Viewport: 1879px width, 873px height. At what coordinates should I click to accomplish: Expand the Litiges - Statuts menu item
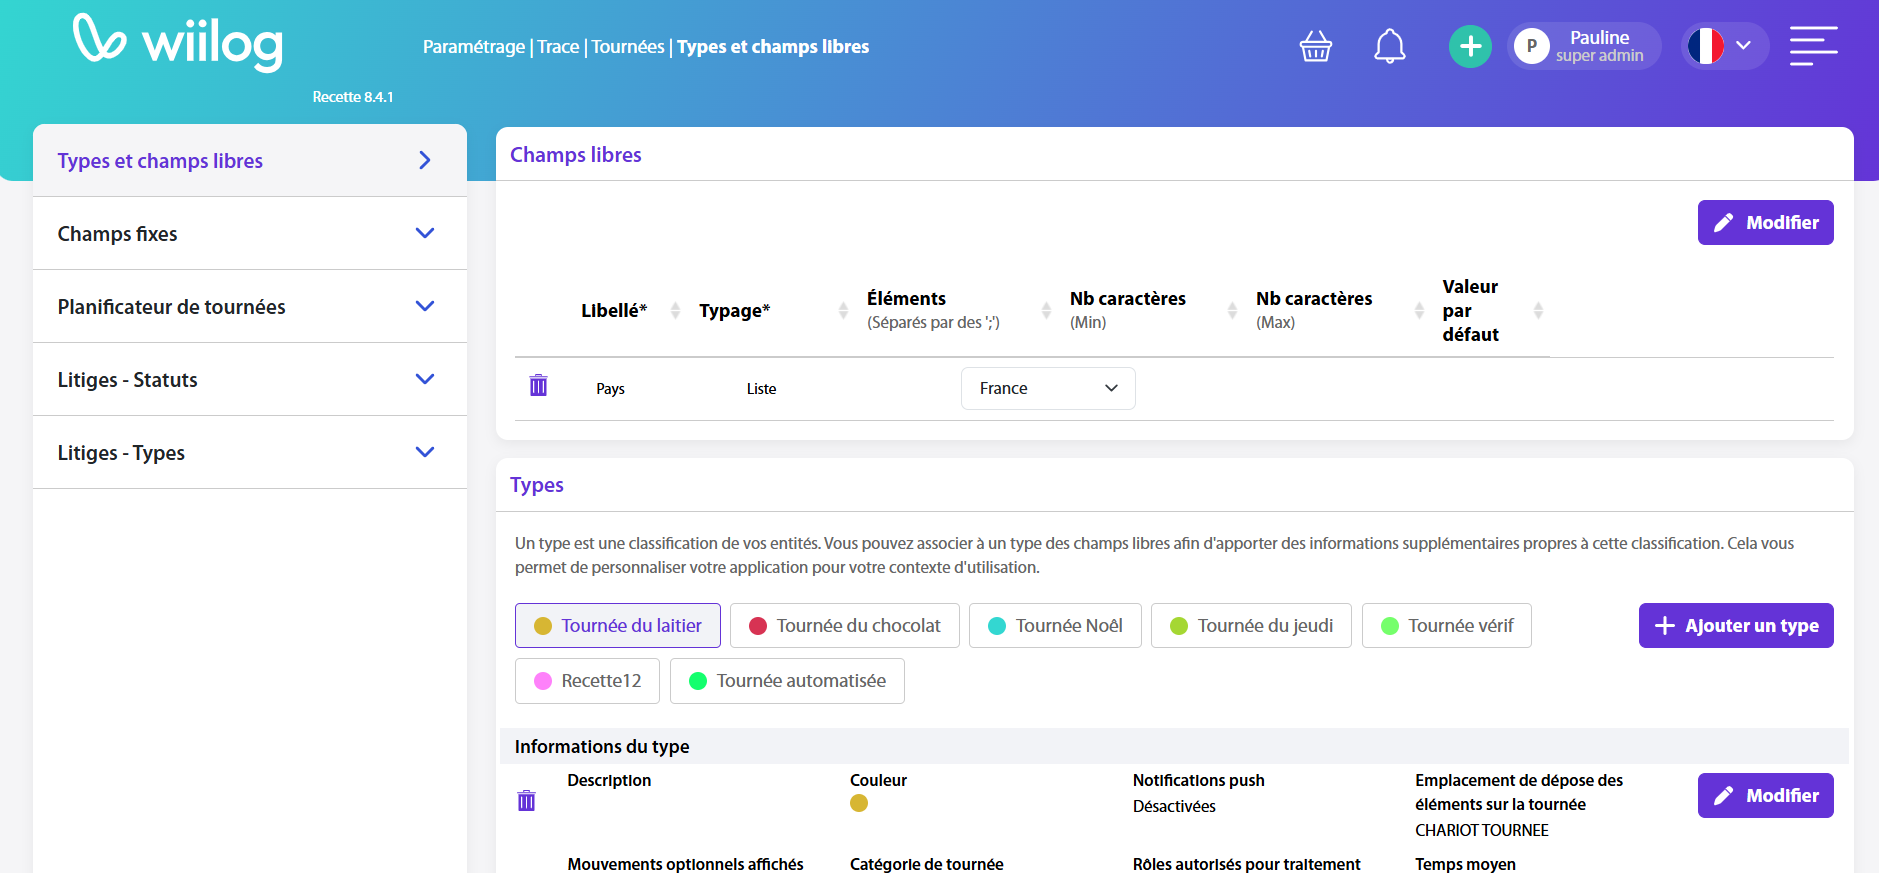[249, 380]
